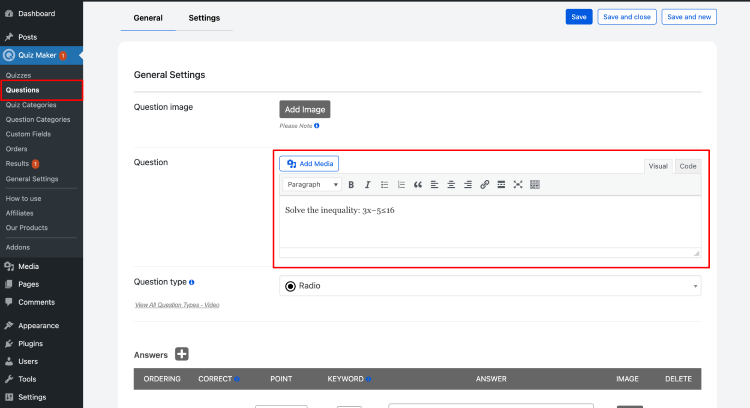Open Quizzes submenu item
The width and height of the screenshot is (750, 408).
(18, 76)
